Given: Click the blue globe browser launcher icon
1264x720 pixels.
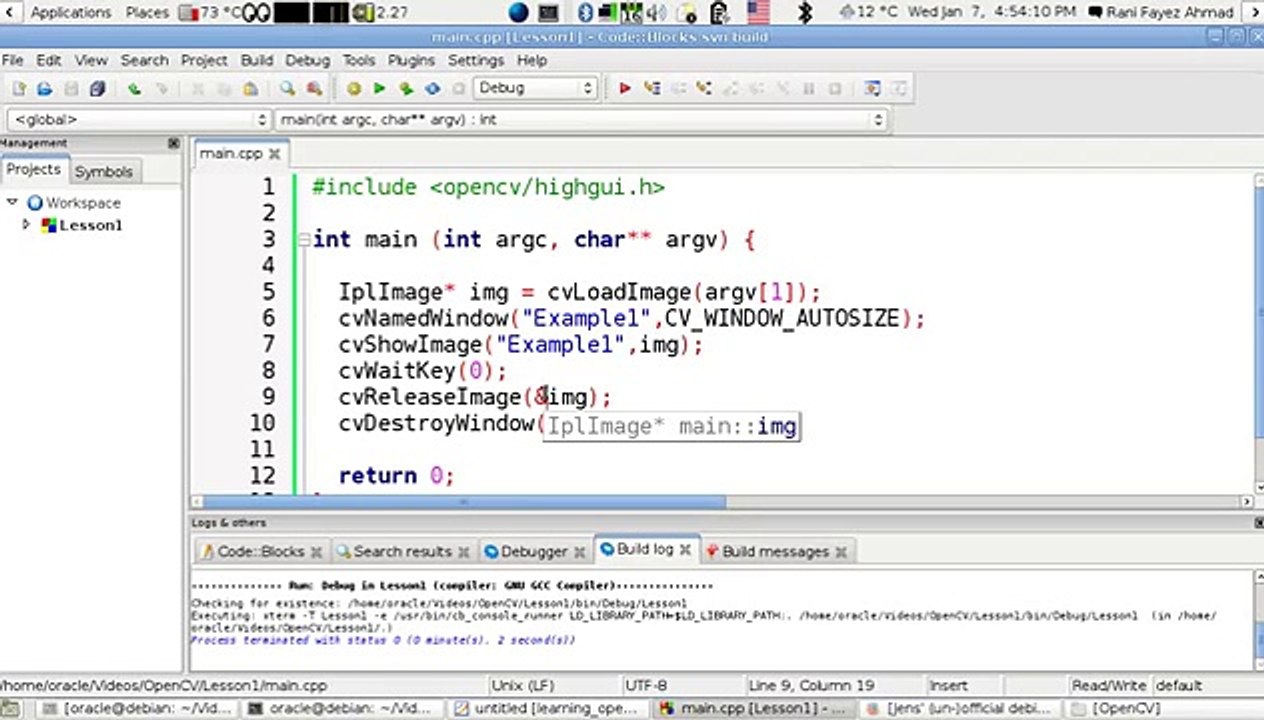Looking at the screenshot, I should coord(518,12).
